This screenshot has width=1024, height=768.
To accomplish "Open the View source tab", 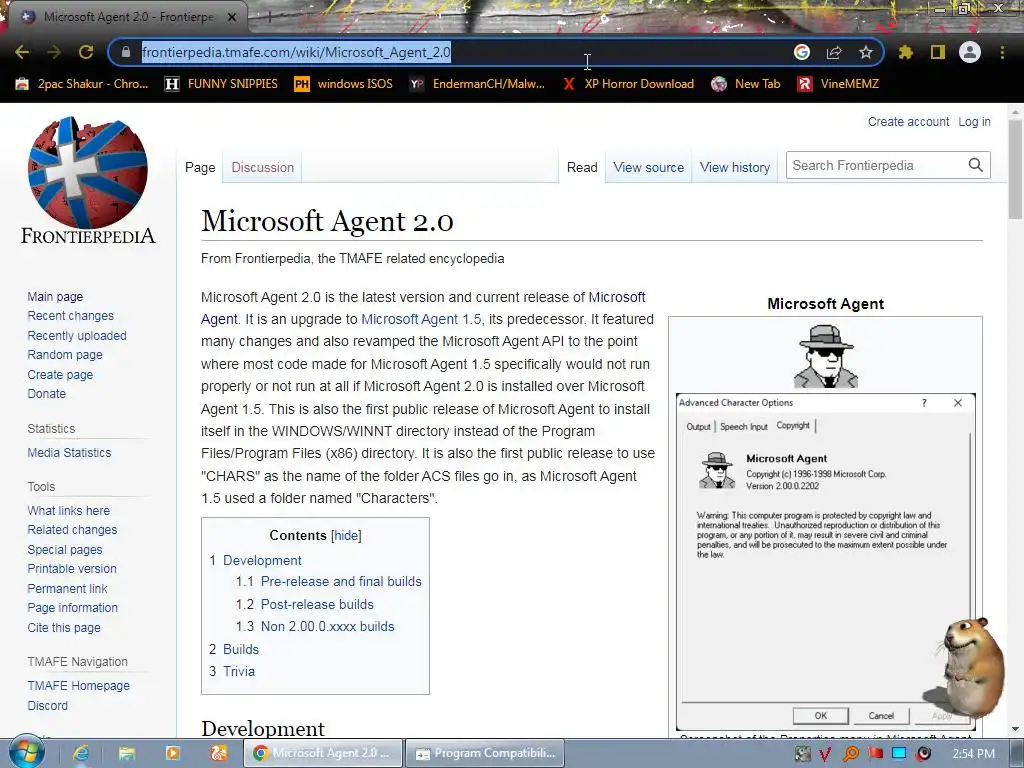I will (648, 167).
